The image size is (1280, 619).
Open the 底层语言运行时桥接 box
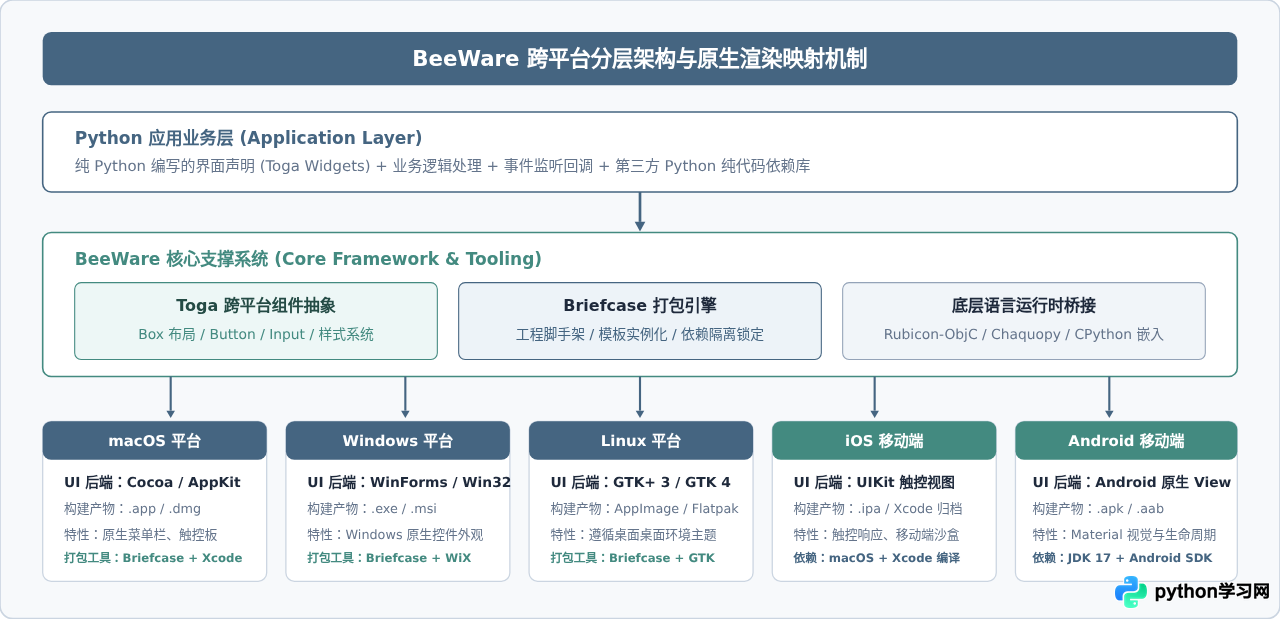(x=1024, y=321)
